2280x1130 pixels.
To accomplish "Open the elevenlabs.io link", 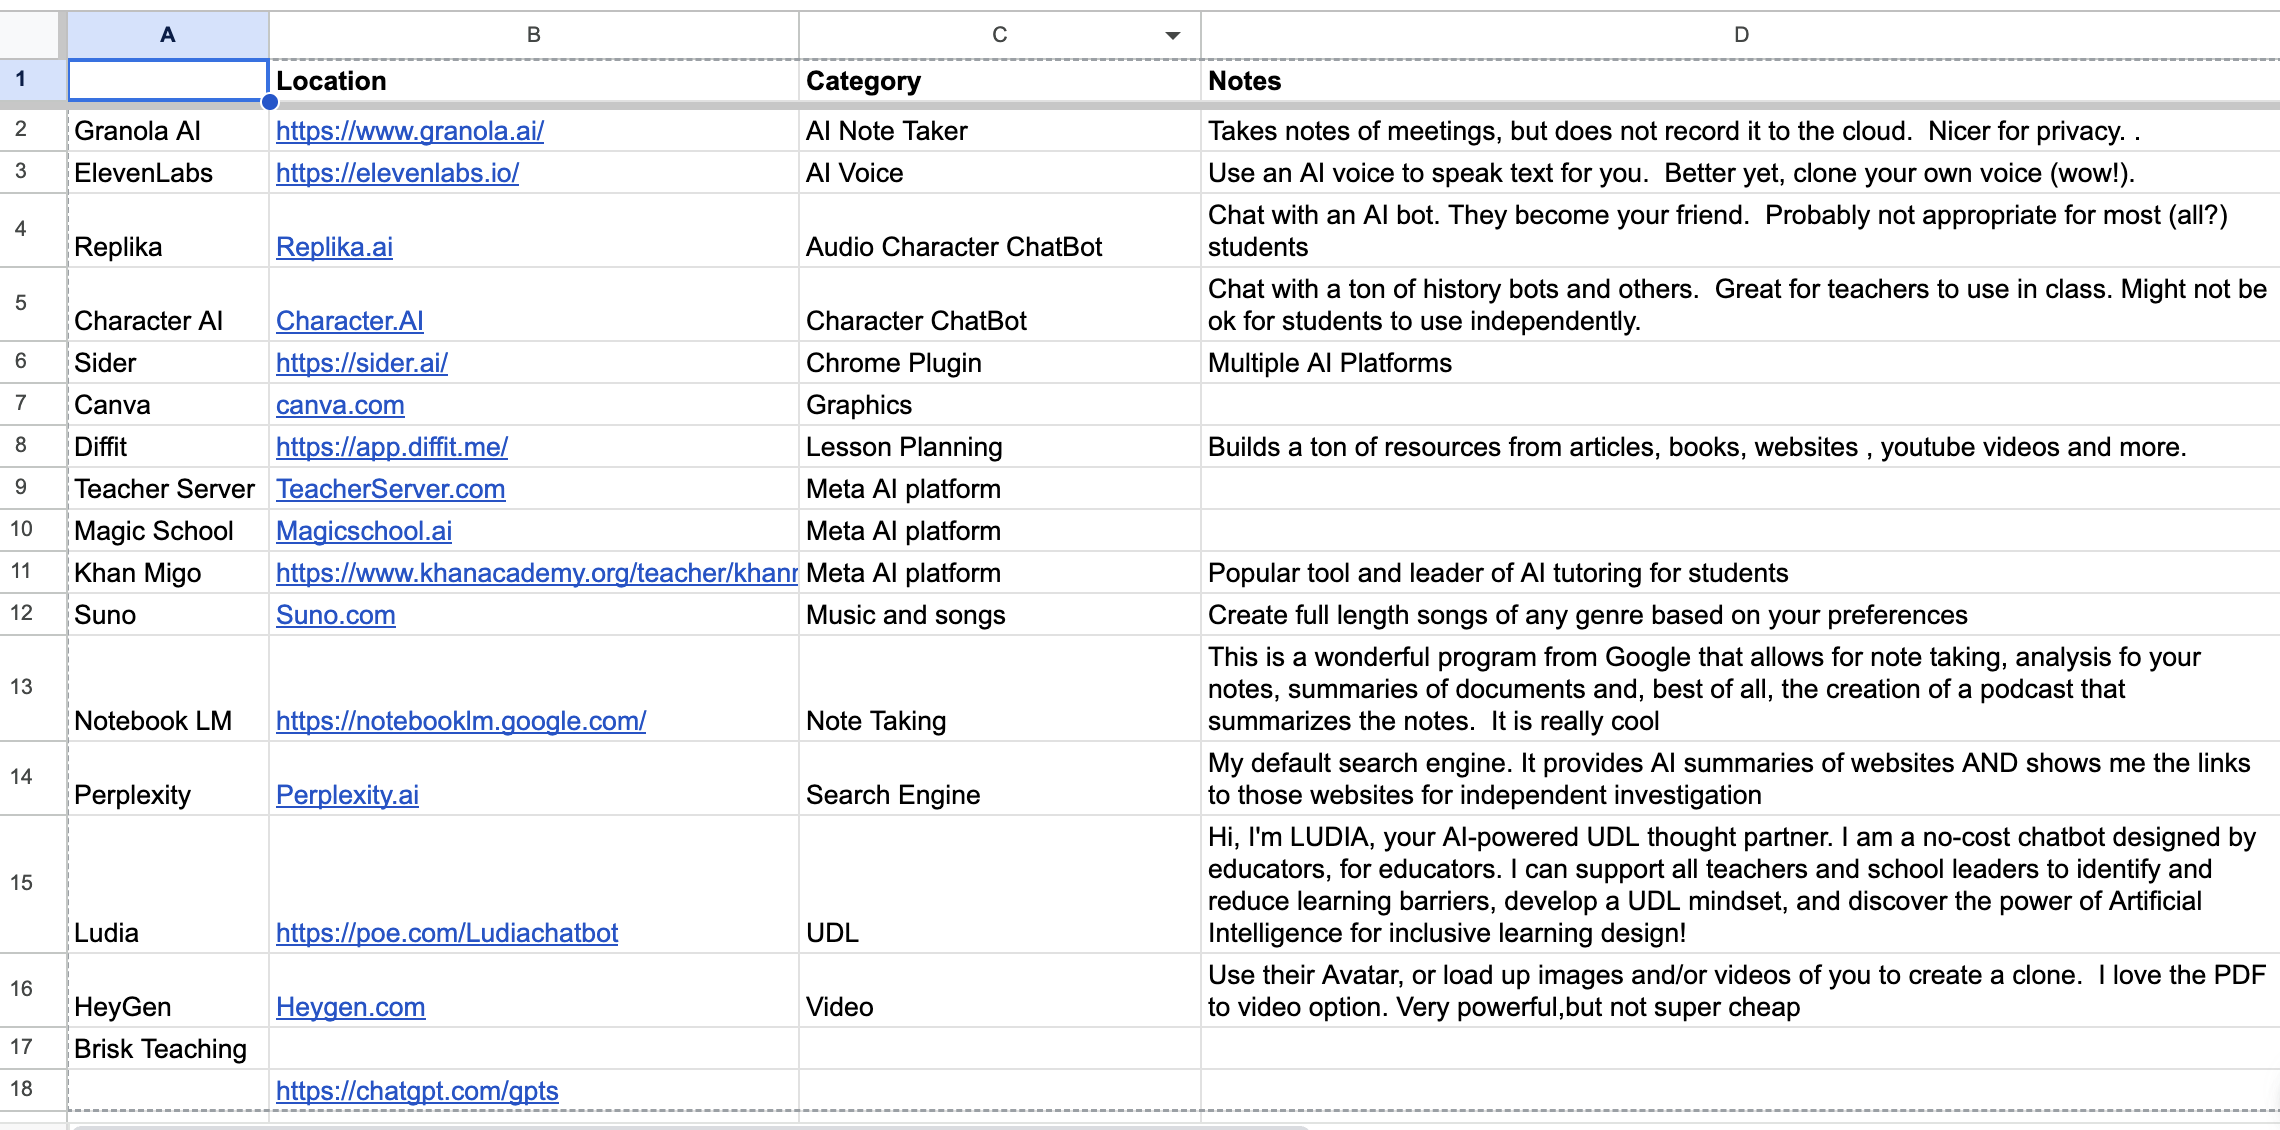I will (x=397, y=173).
